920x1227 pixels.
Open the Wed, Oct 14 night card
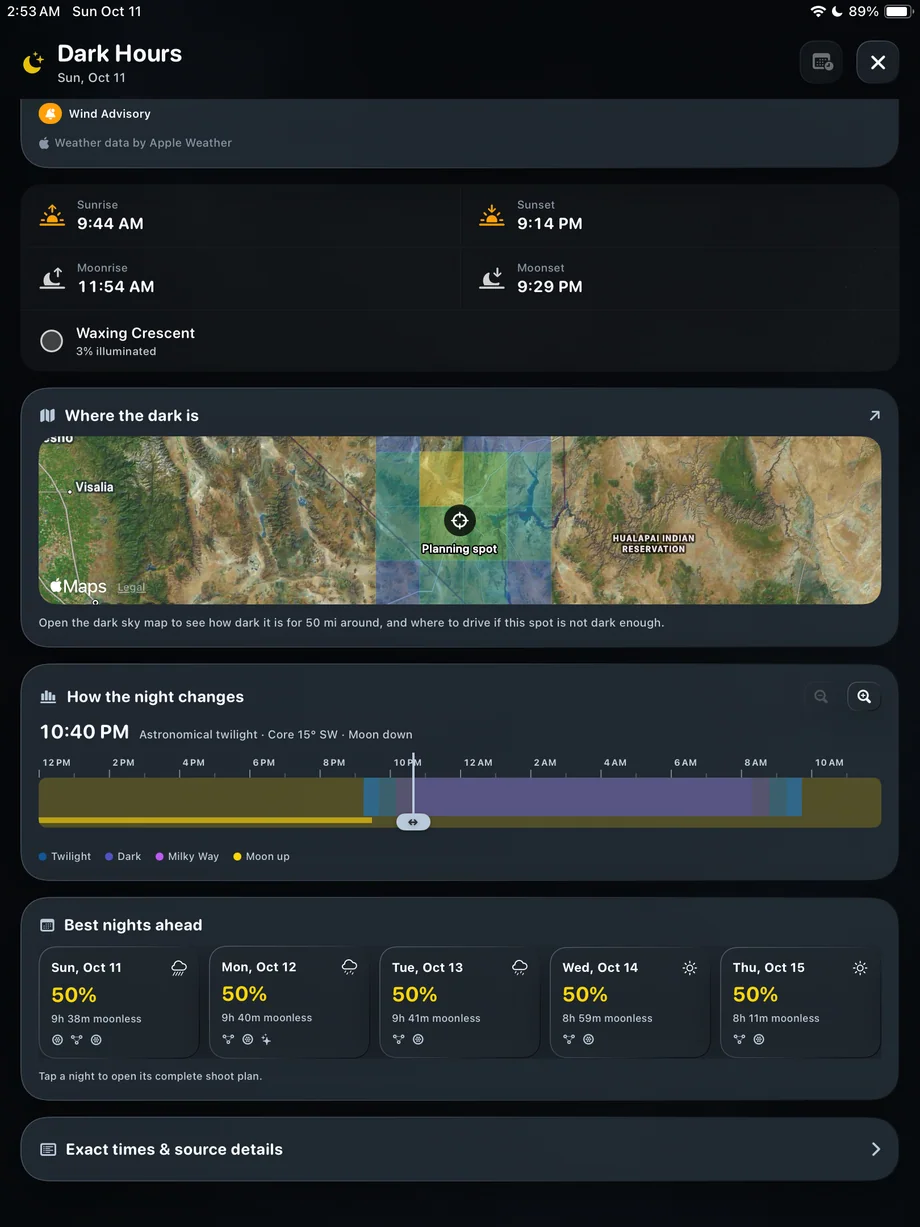click(630, 1003)
